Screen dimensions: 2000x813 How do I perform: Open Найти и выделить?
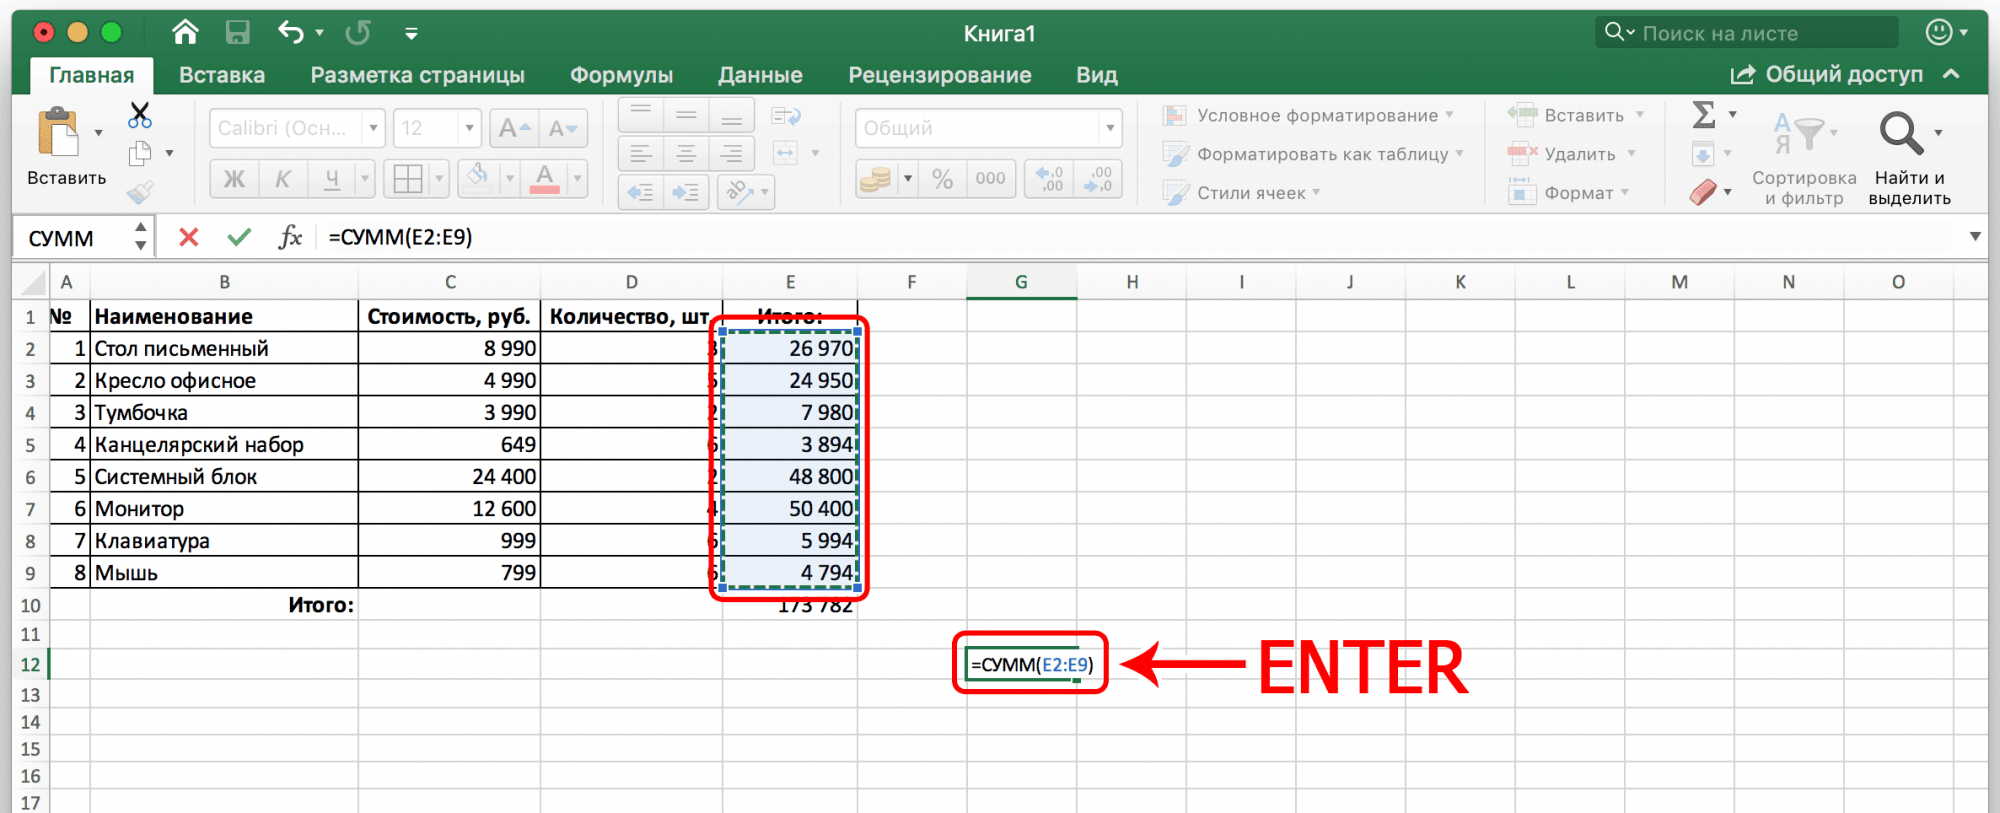1909,157
